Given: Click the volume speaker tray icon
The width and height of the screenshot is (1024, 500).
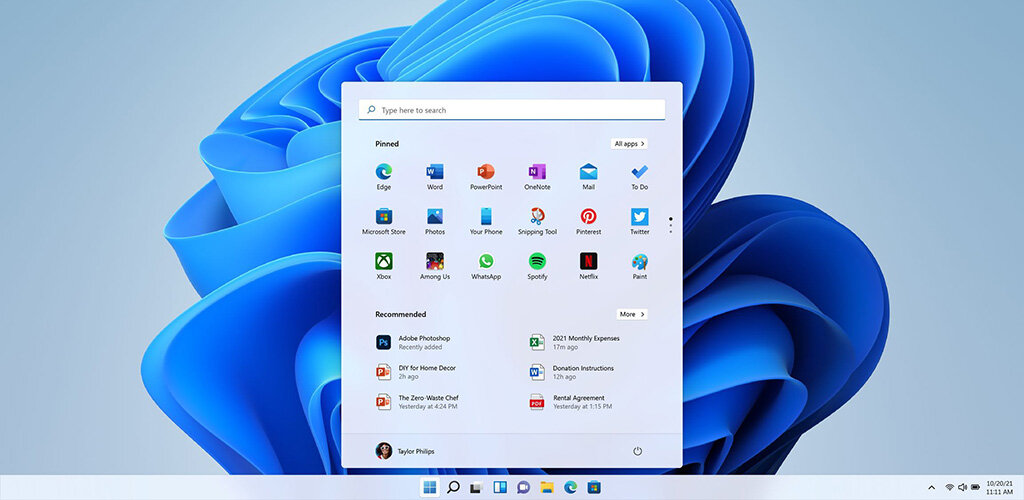Looking at the screenshot, I should pyautogui.click(x=962, y=488).
